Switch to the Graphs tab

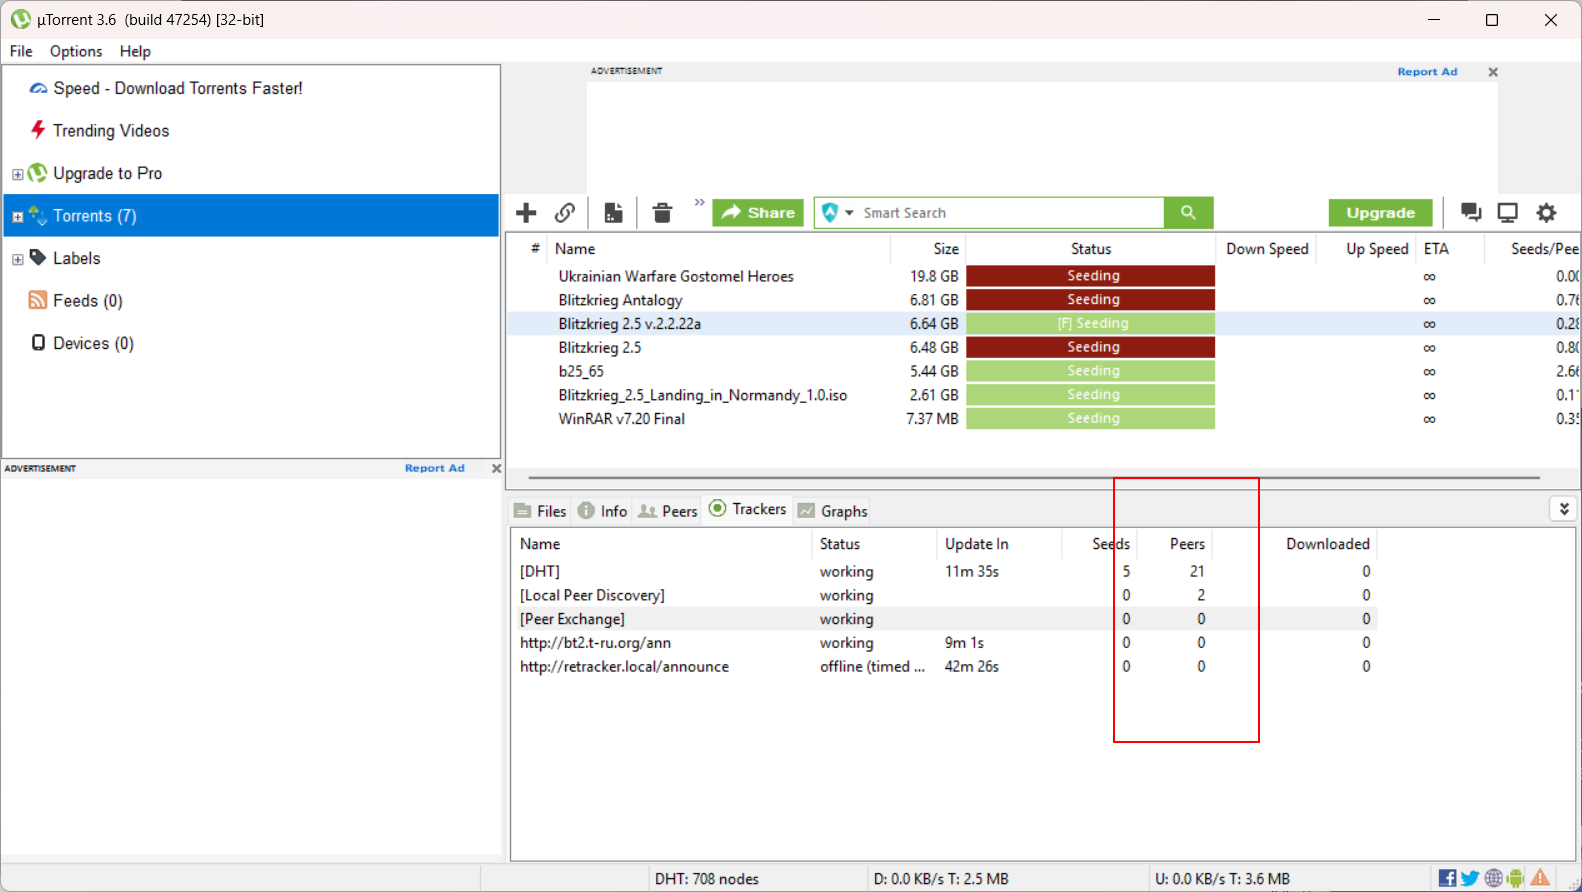point(833,511)
